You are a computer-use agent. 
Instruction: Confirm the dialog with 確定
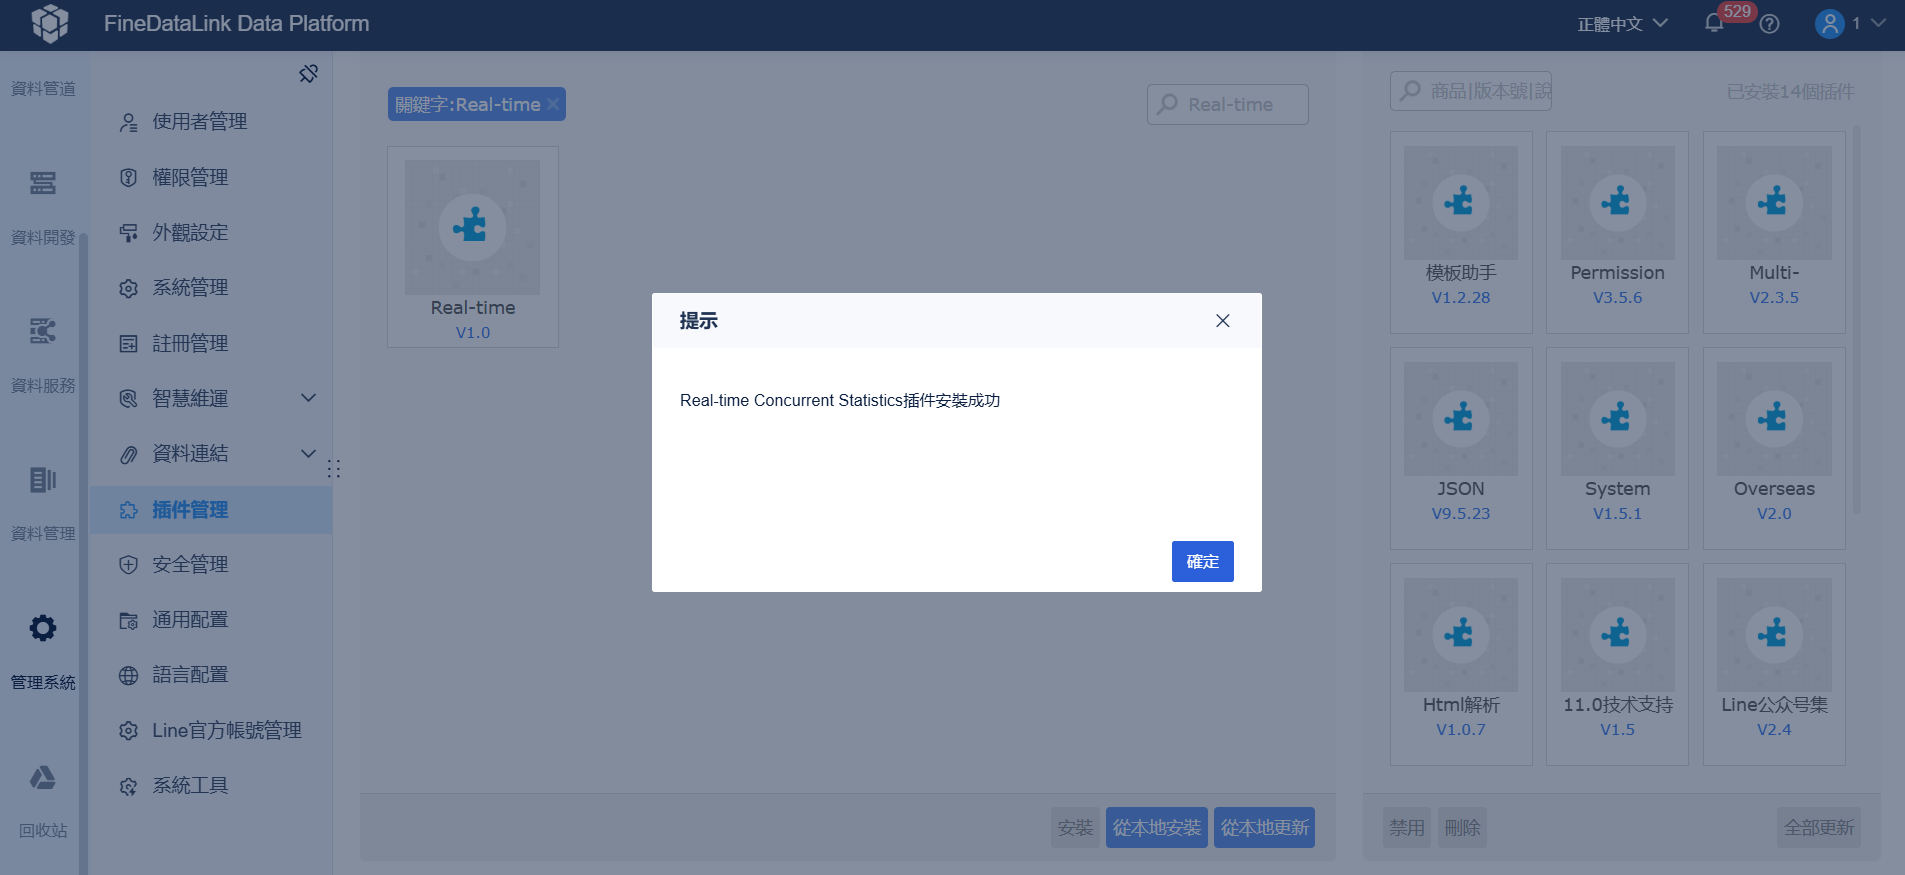click(1202, 561)
